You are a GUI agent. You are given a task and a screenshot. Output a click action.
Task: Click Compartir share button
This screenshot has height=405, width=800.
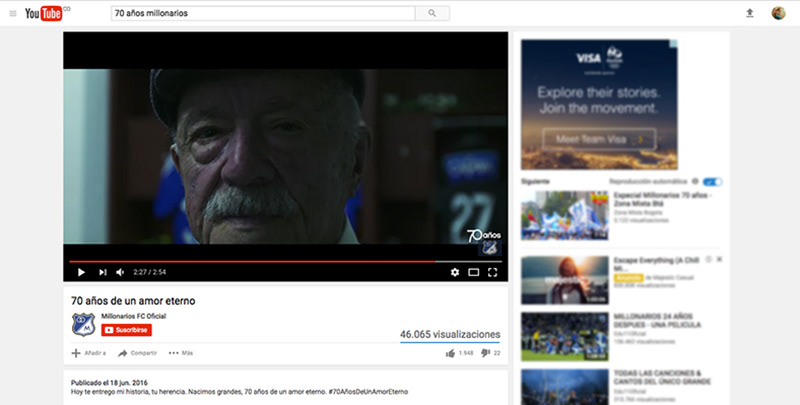point(137,353)
